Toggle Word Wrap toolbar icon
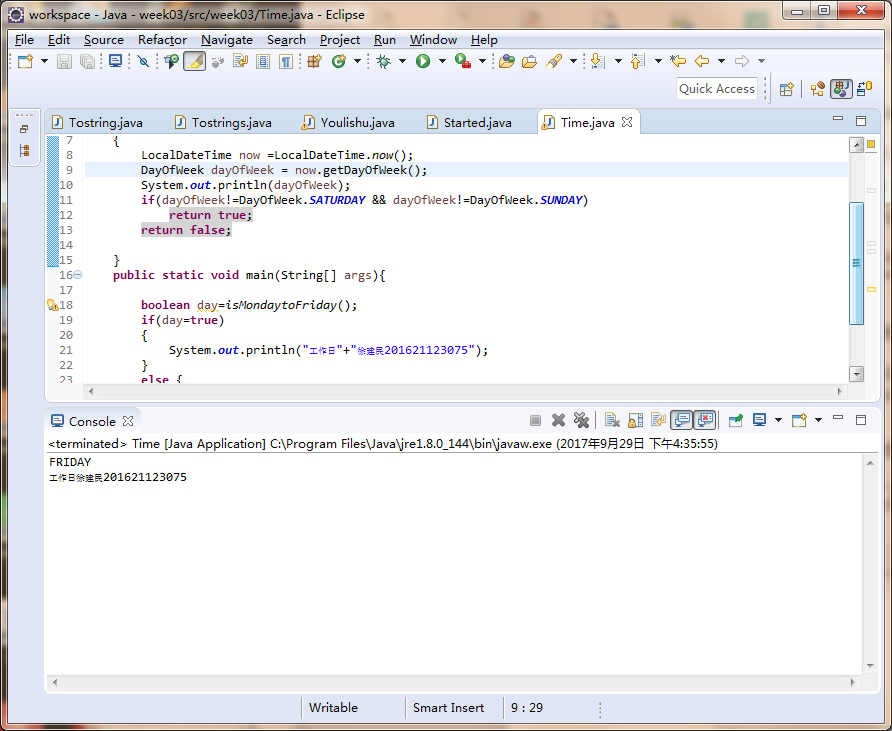 click(240, 61)
